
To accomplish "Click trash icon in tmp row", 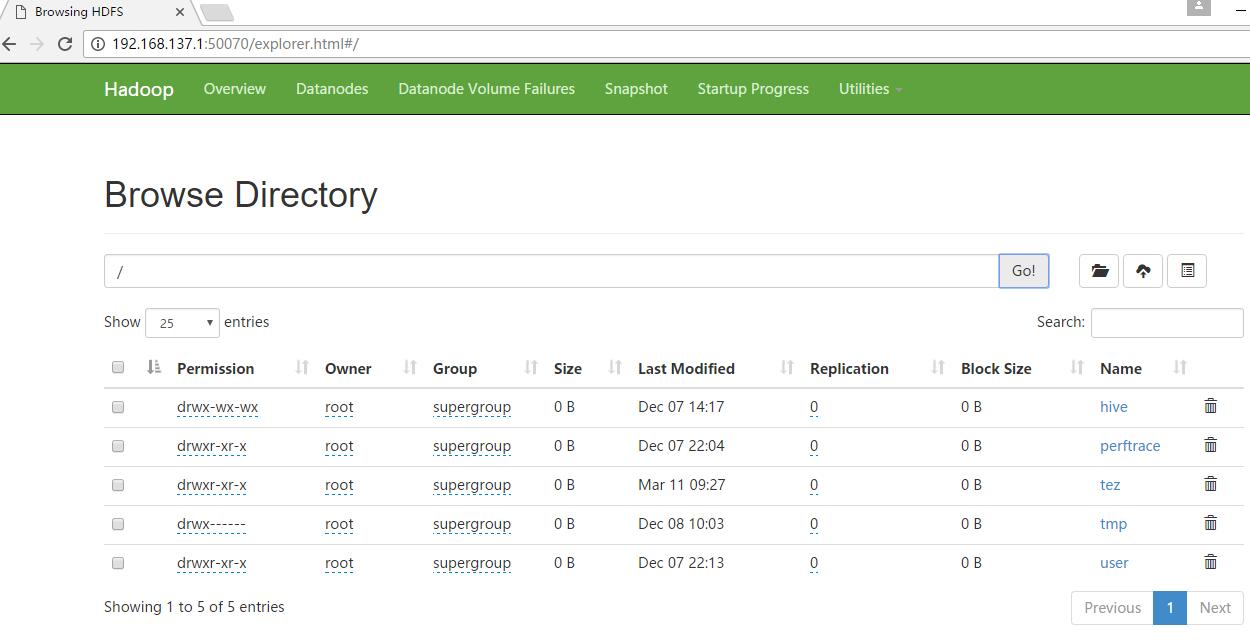I will point(1210,523).
